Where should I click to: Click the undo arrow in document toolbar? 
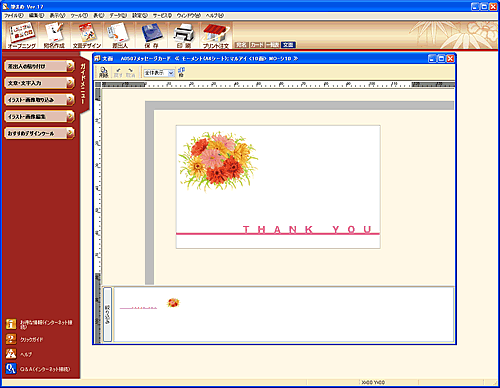click(118, 72)
